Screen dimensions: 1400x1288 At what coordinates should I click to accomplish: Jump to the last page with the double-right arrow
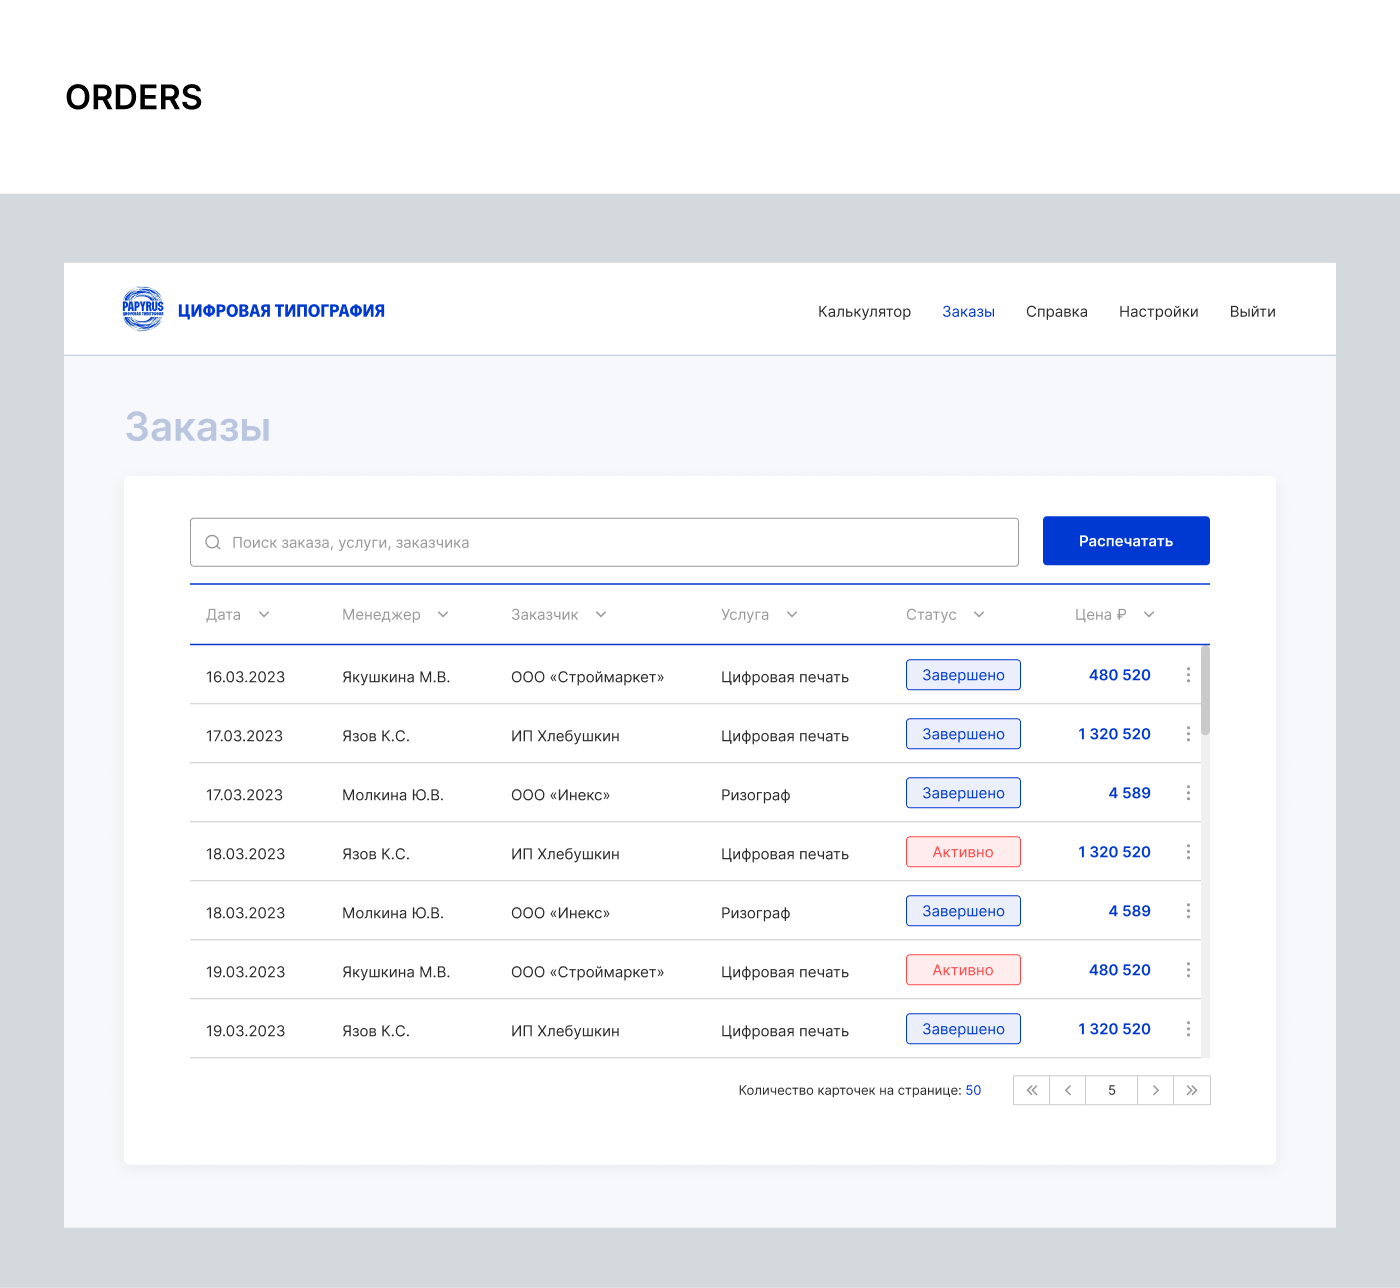pyautogui.click(x=1192, y=1090)
